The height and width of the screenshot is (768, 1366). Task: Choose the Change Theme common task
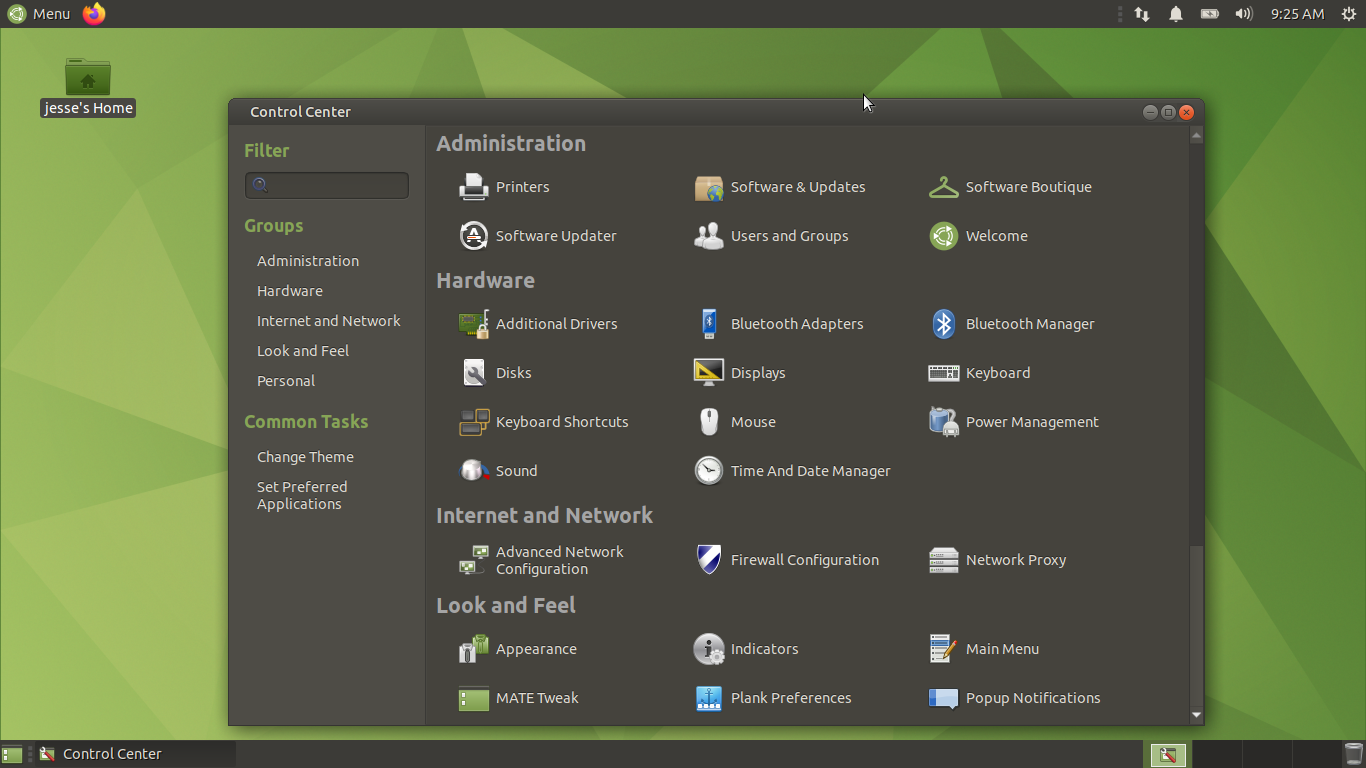click(305, 457)
